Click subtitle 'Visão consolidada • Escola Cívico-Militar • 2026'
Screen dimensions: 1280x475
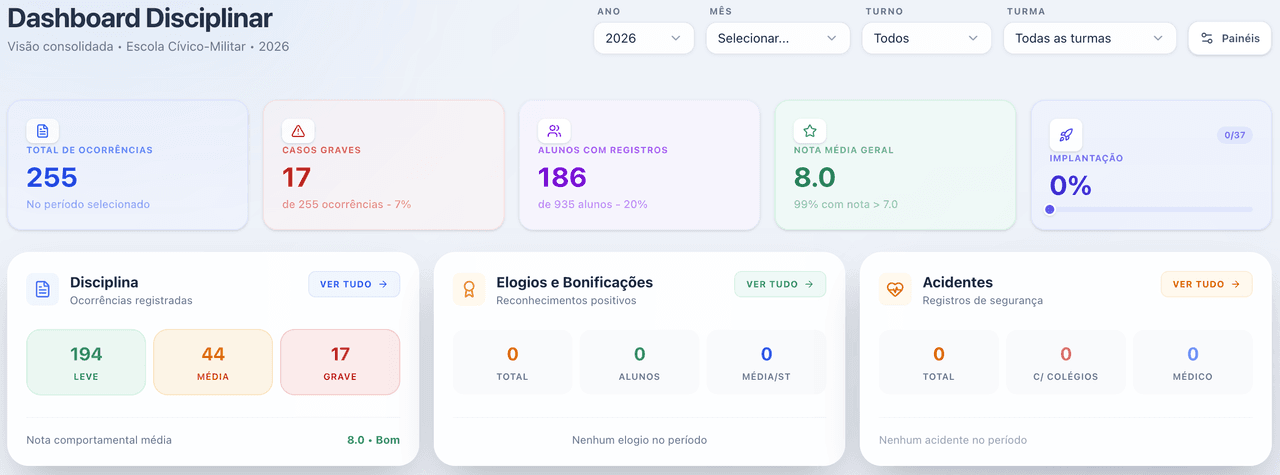(148, 47)
